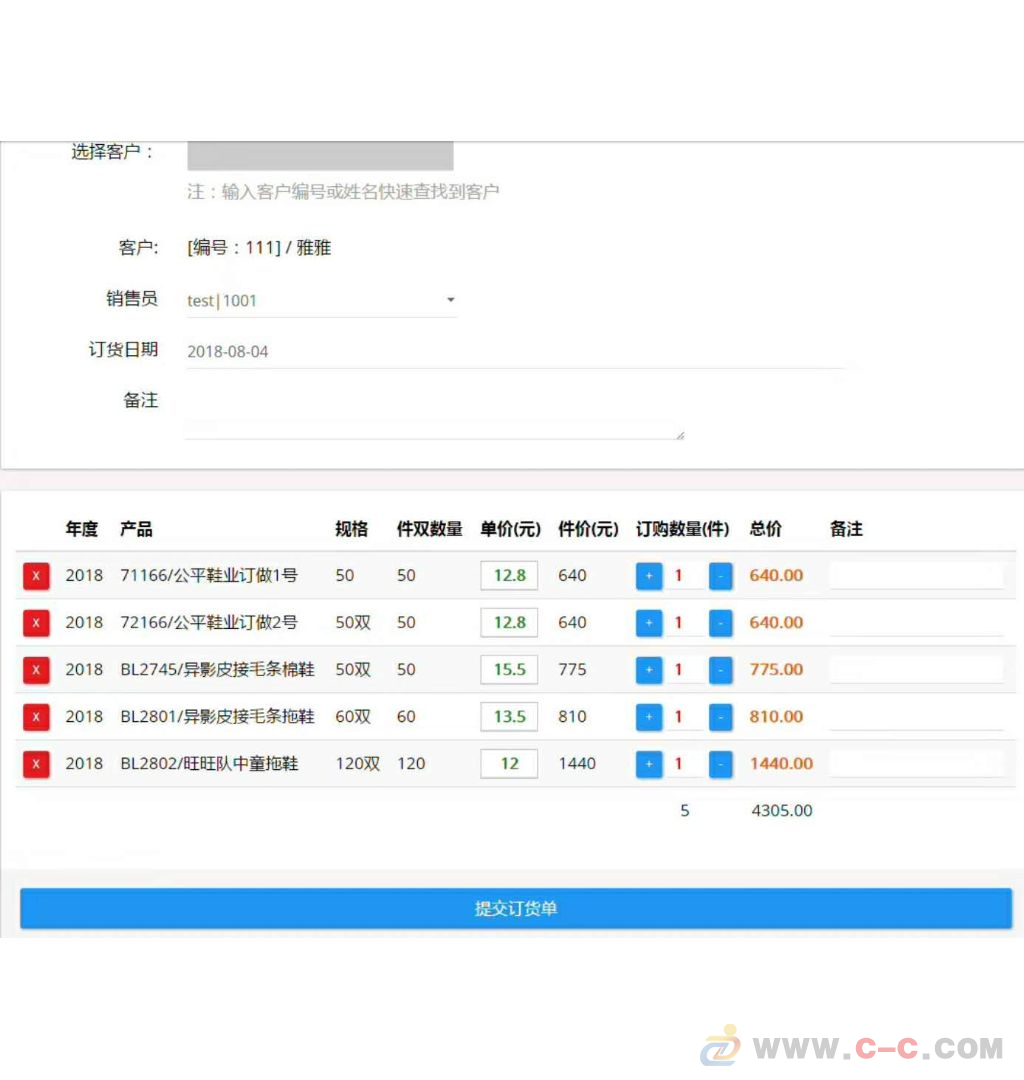The image size is (1024, 1080).
Task: Remove the BL2801/异影皮接毛条拖鞋 product
Action: [35, 717]
